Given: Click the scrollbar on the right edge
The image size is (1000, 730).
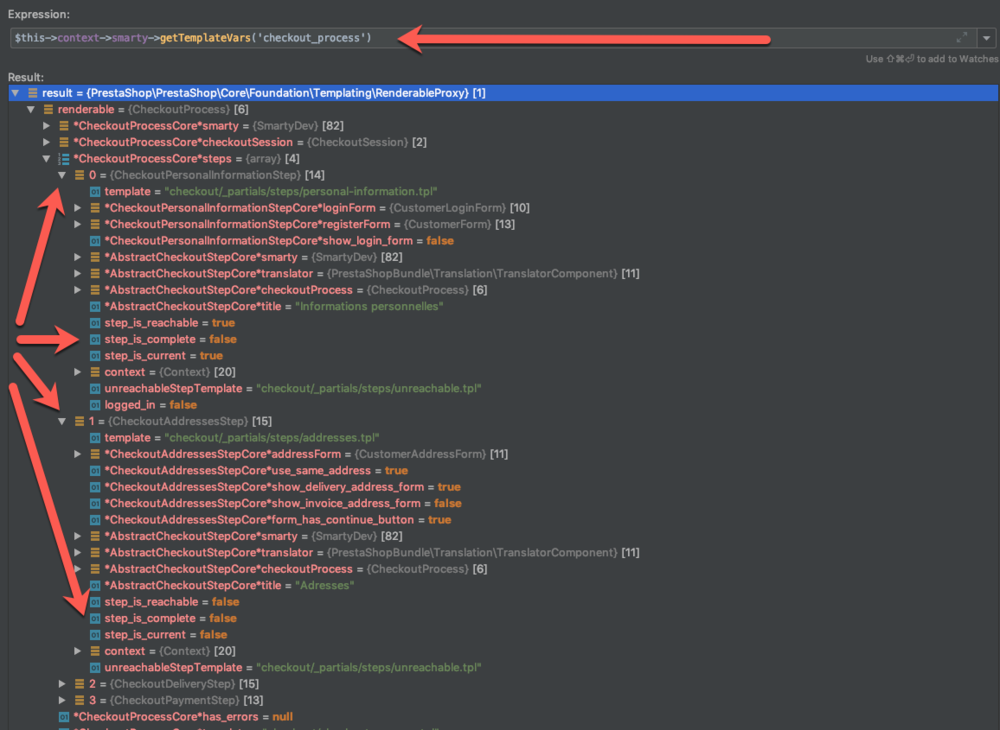Looking at the screenshot, I should pos(995,300).
